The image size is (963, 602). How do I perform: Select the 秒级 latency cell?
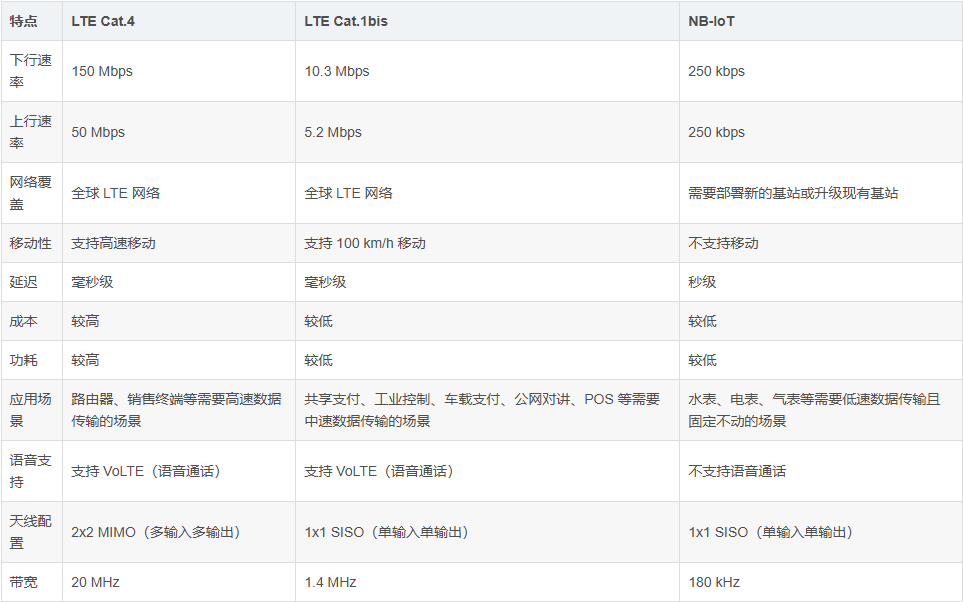coord(702,282)
